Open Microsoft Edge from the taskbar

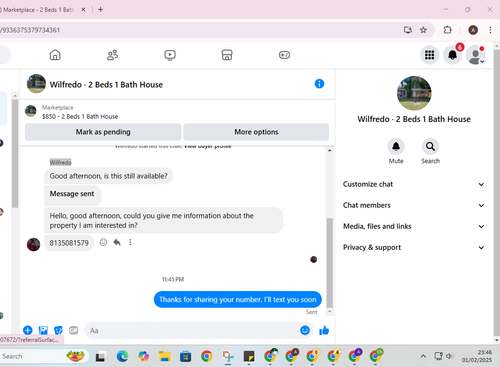[x=122, y=356]
